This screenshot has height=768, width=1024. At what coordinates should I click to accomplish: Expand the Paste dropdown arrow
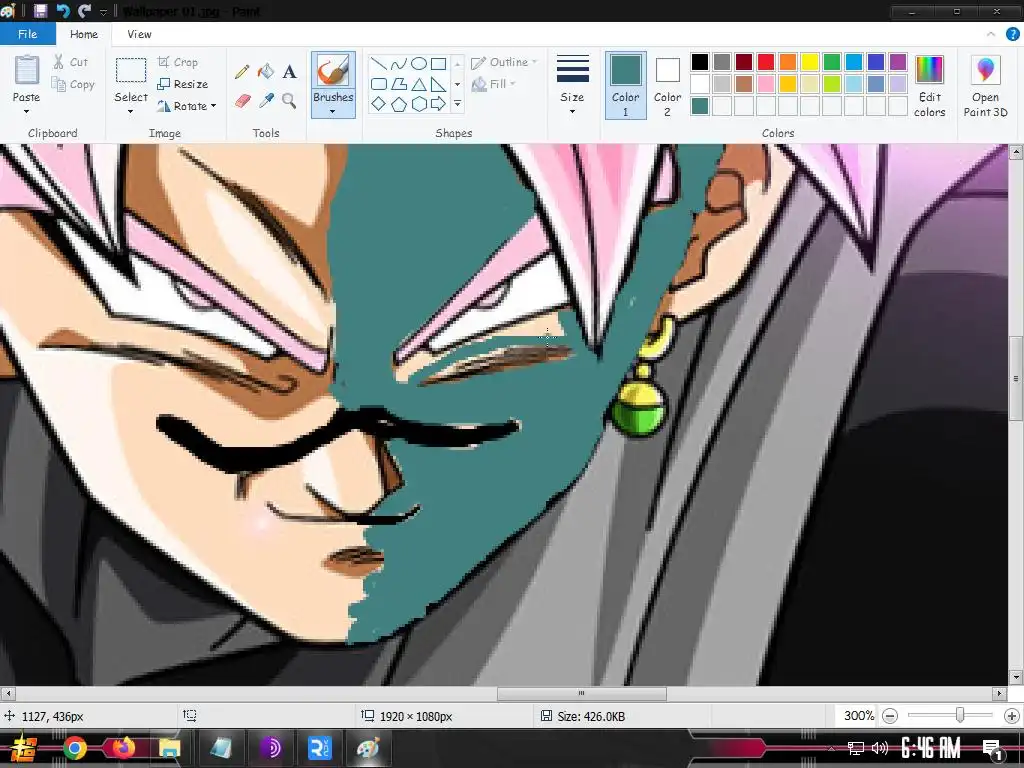tap(27, 112)
